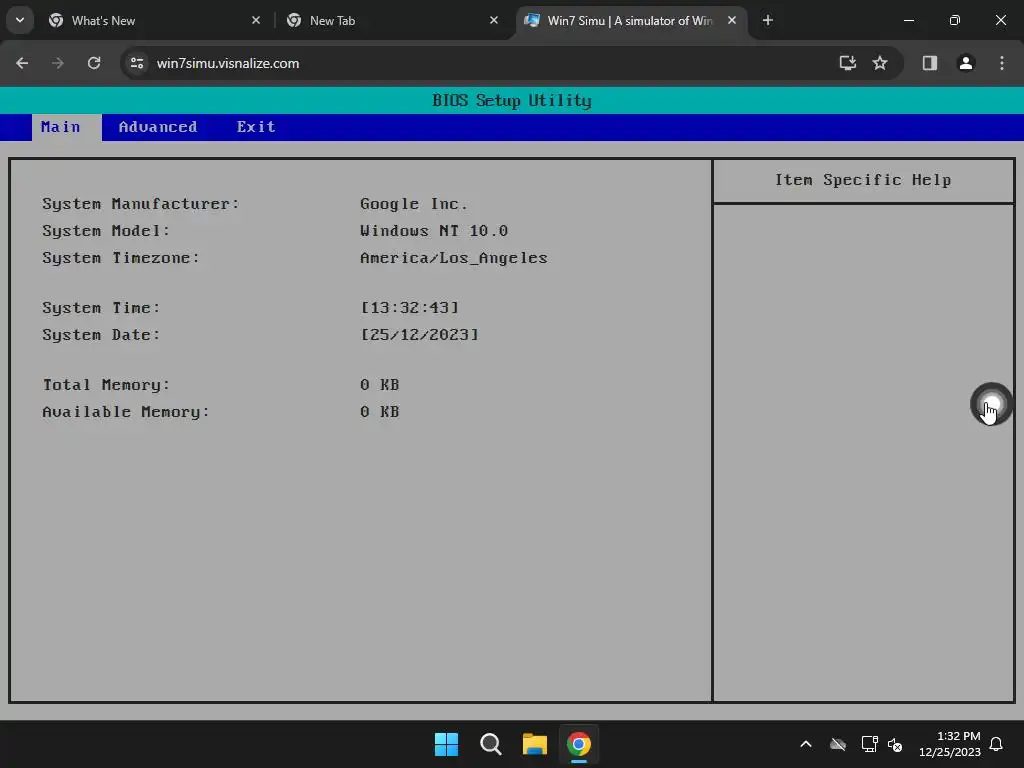
Task: Click the Available Memory 0 KB value
Action: click(379, 412)
